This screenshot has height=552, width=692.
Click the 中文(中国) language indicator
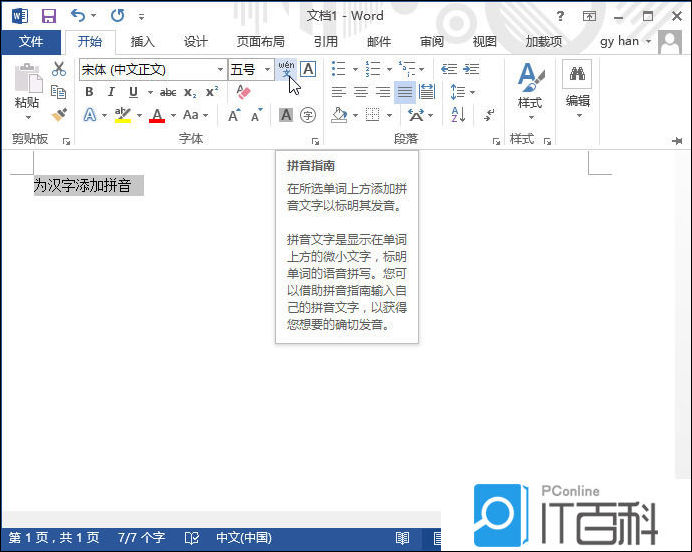(x=244, y=538)
